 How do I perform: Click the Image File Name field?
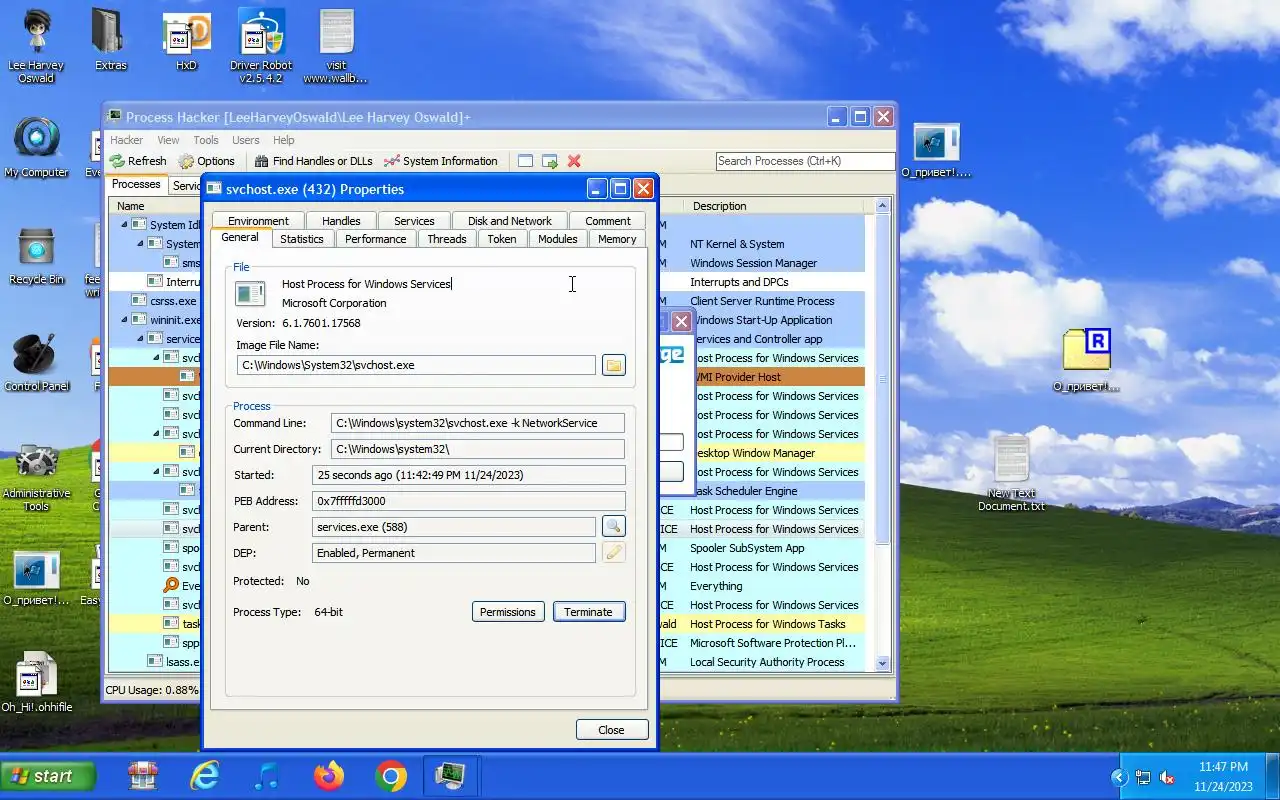point(416,365)
